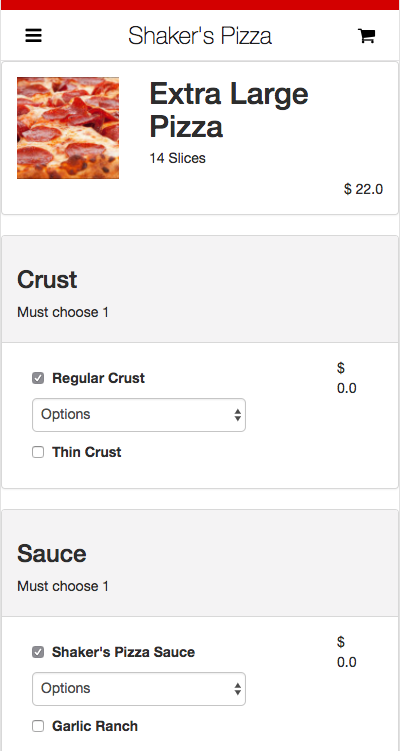Image resolution: width=400 pixels, height=751 pixels.
Task: Check the Garlic Ranch checkbox
Action: 38,726
